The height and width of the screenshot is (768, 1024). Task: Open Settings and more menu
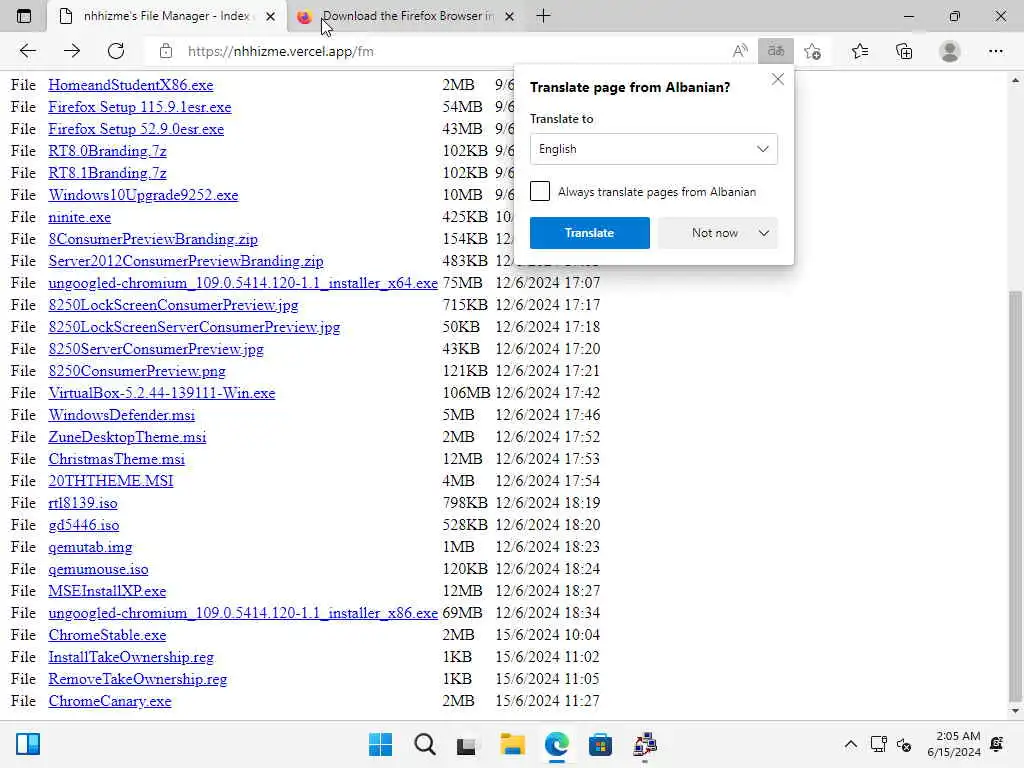[995, 51]
